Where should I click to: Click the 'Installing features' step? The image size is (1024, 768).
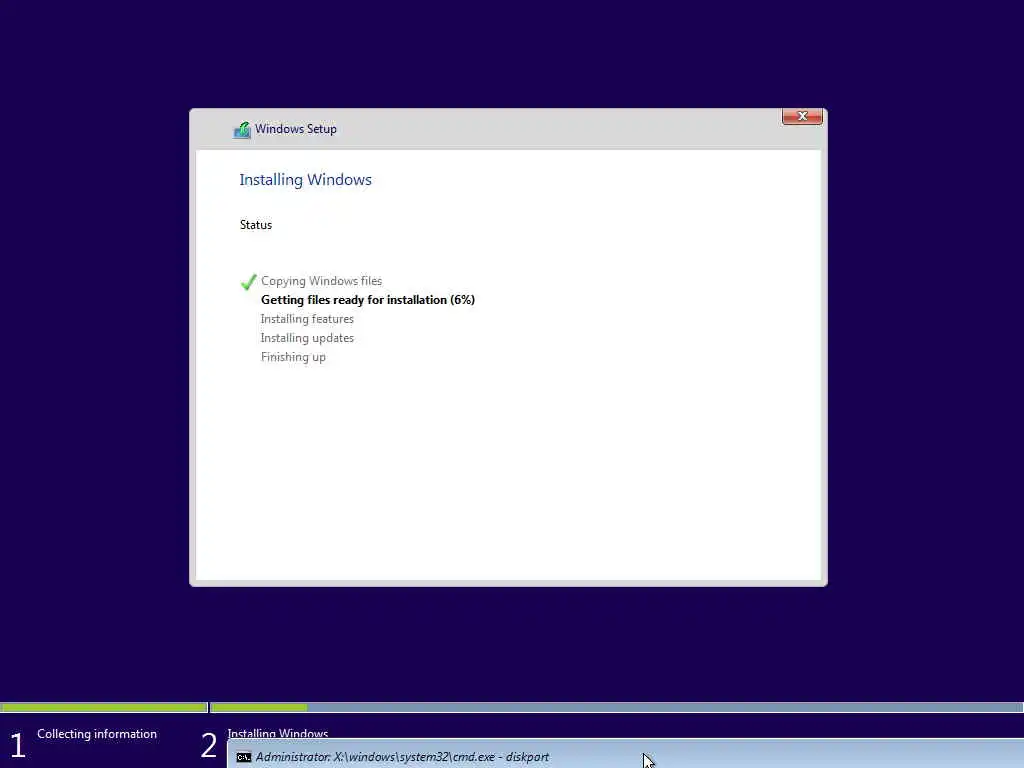click(x=307, y=319)
